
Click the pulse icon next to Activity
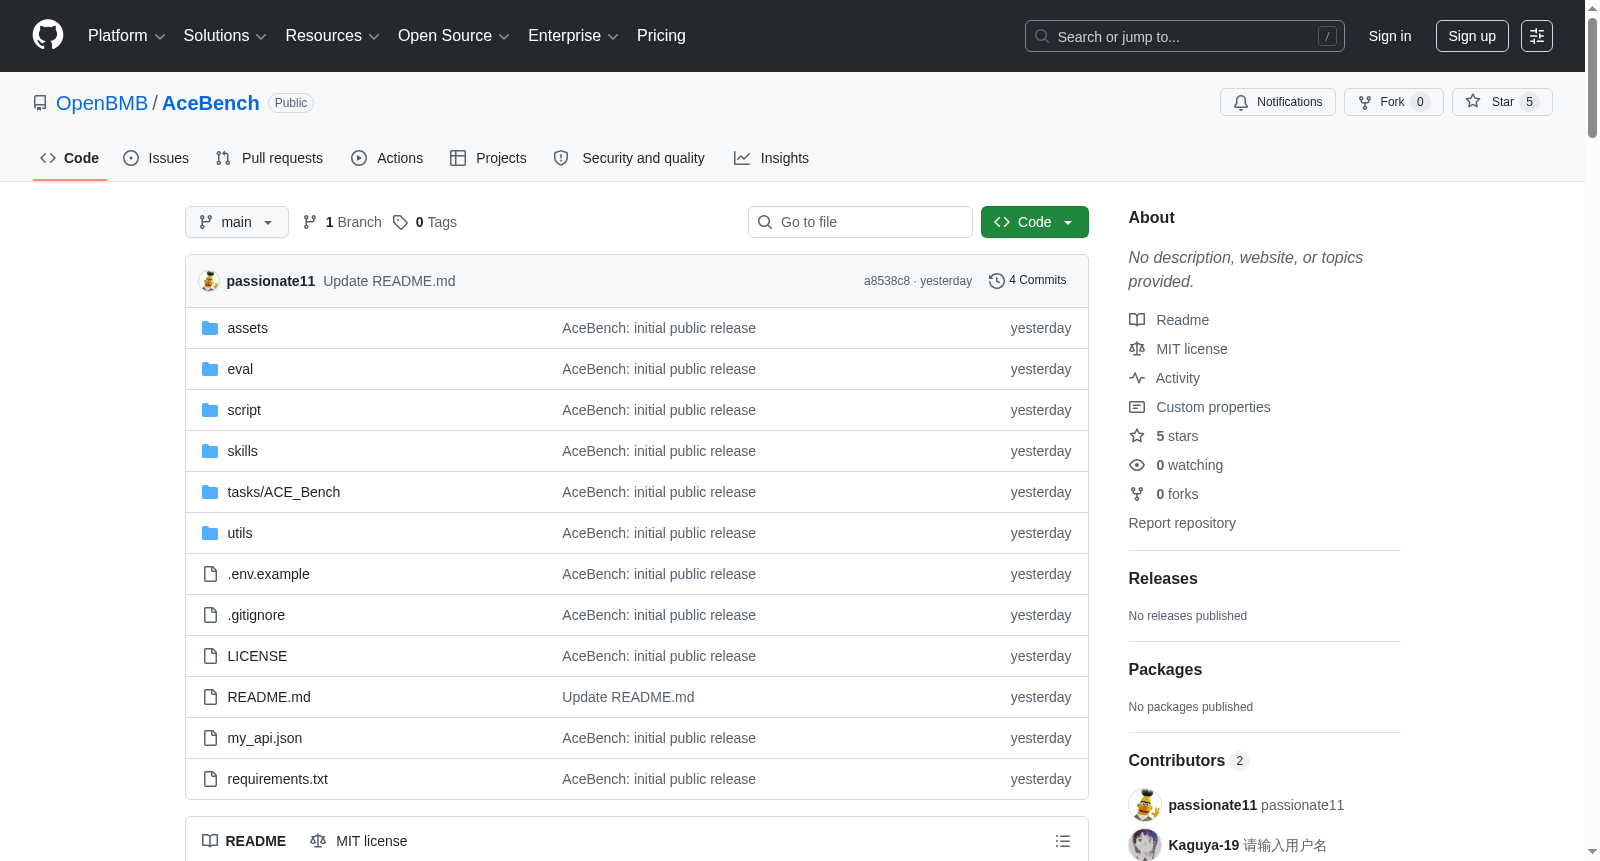click(1137, 378)
